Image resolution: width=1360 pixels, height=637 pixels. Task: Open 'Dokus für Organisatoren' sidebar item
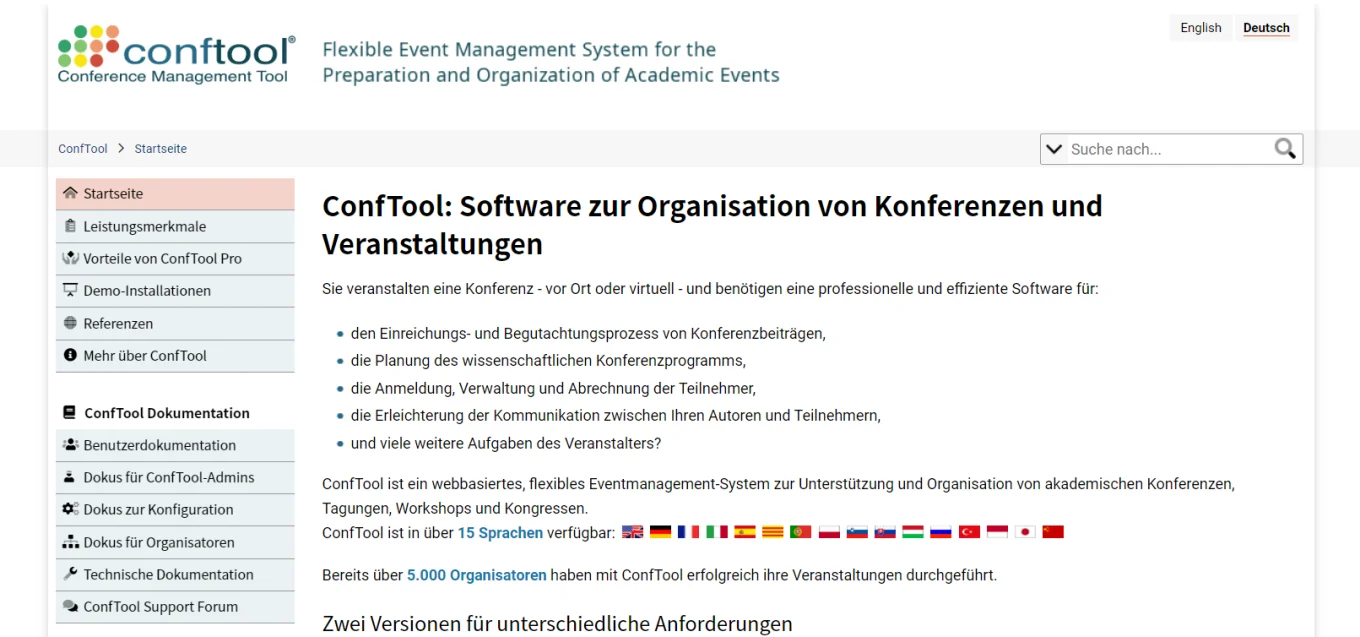tap(175, 542)
